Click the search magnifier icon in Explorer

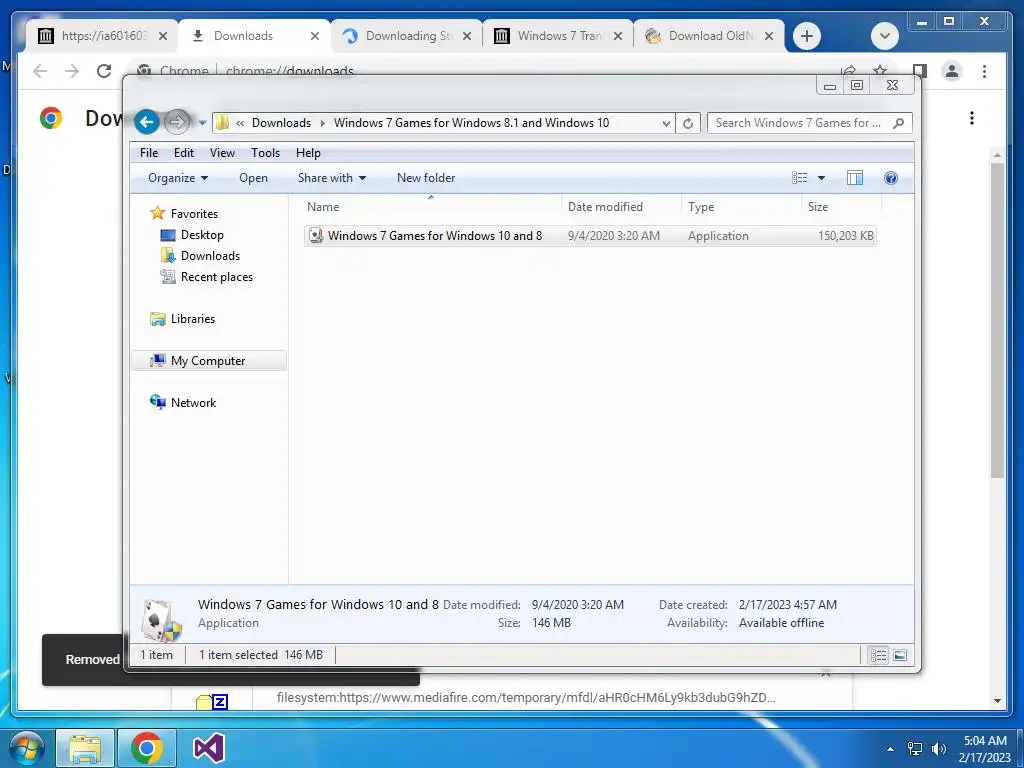[x=899, y=123]
